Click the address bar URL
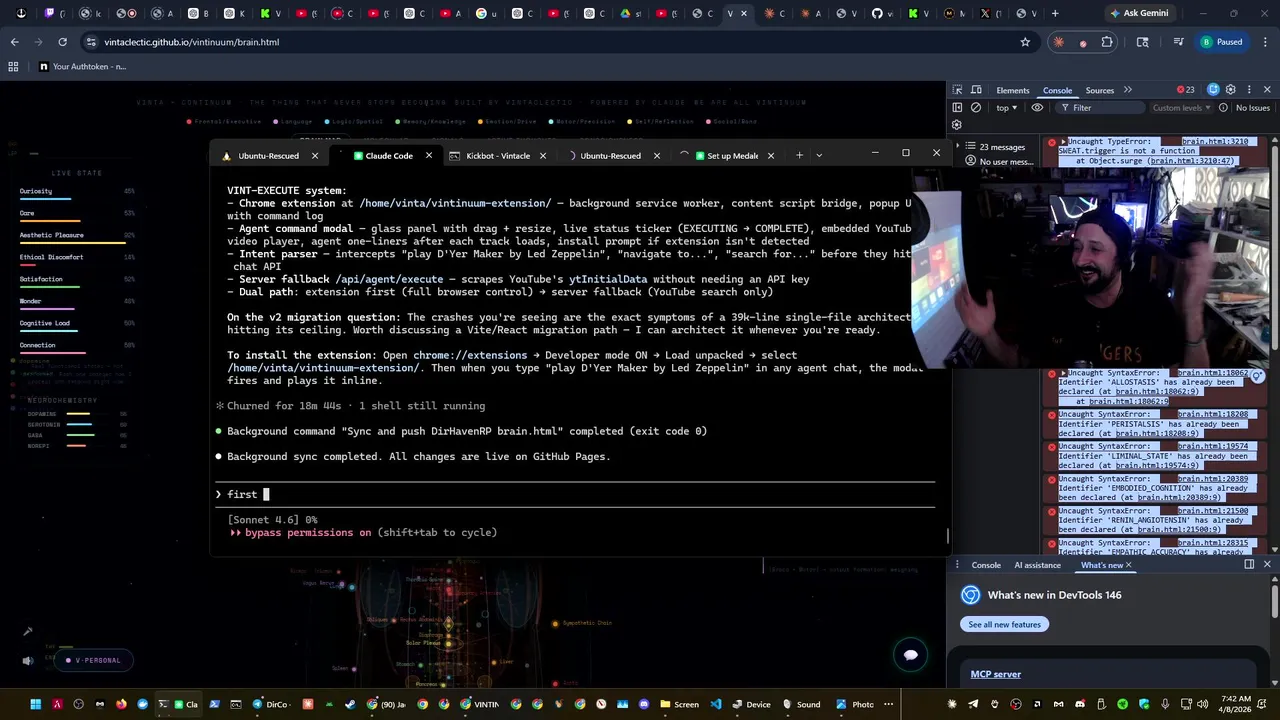This screenshot has height=720, width=1280. point(191,42)
